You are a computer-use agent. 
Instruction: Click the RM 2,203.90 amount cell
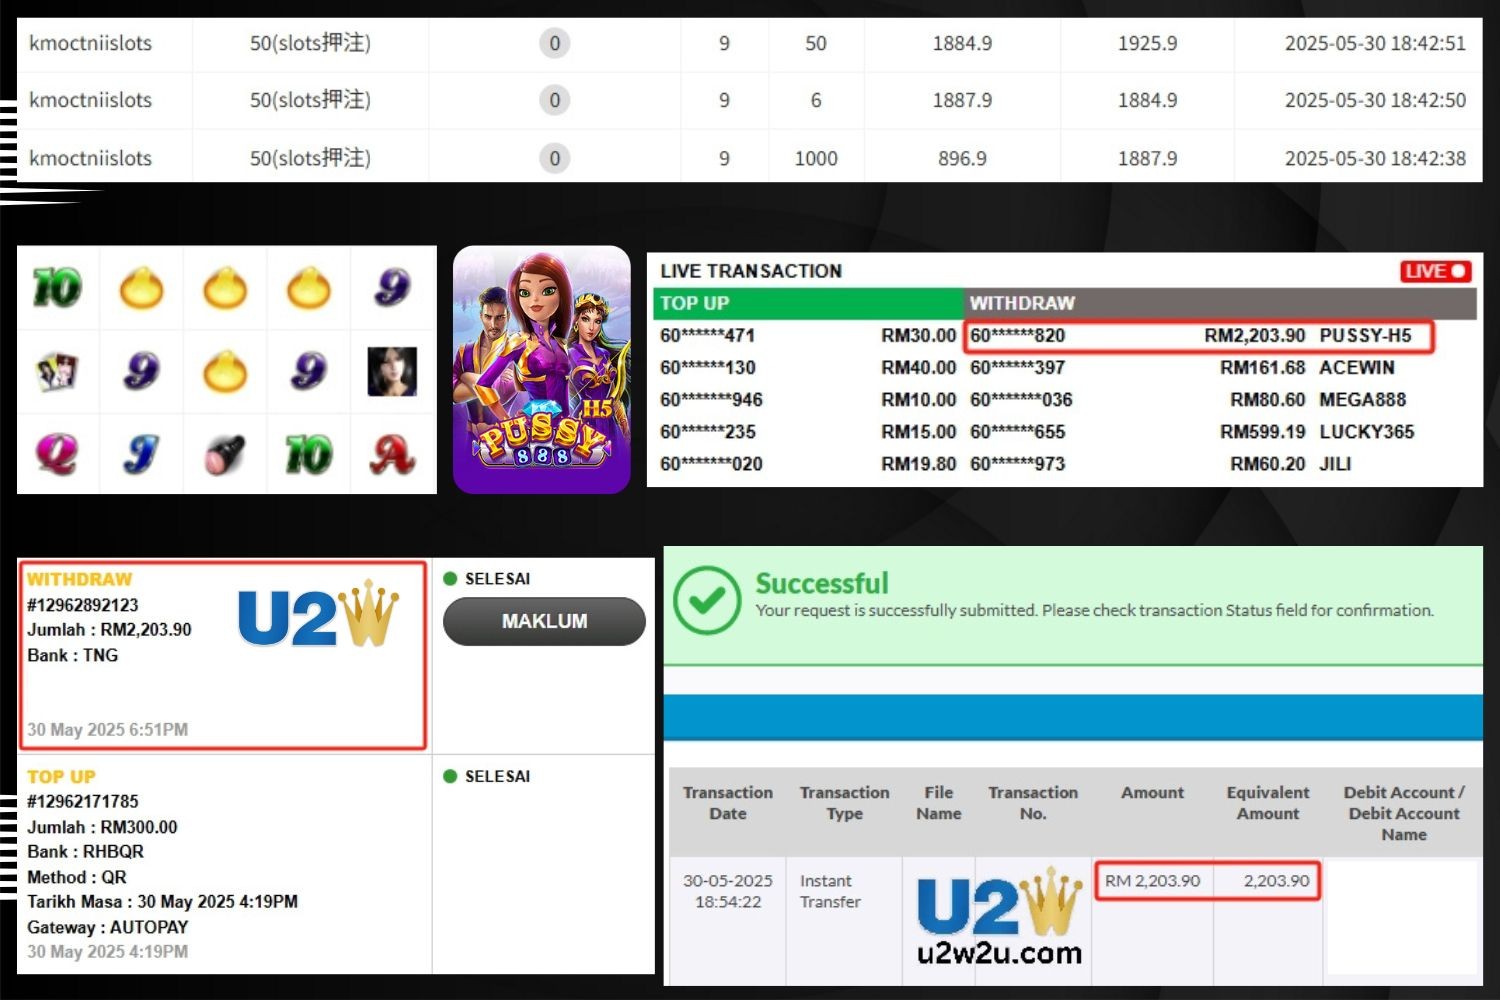pos(1152,881)
